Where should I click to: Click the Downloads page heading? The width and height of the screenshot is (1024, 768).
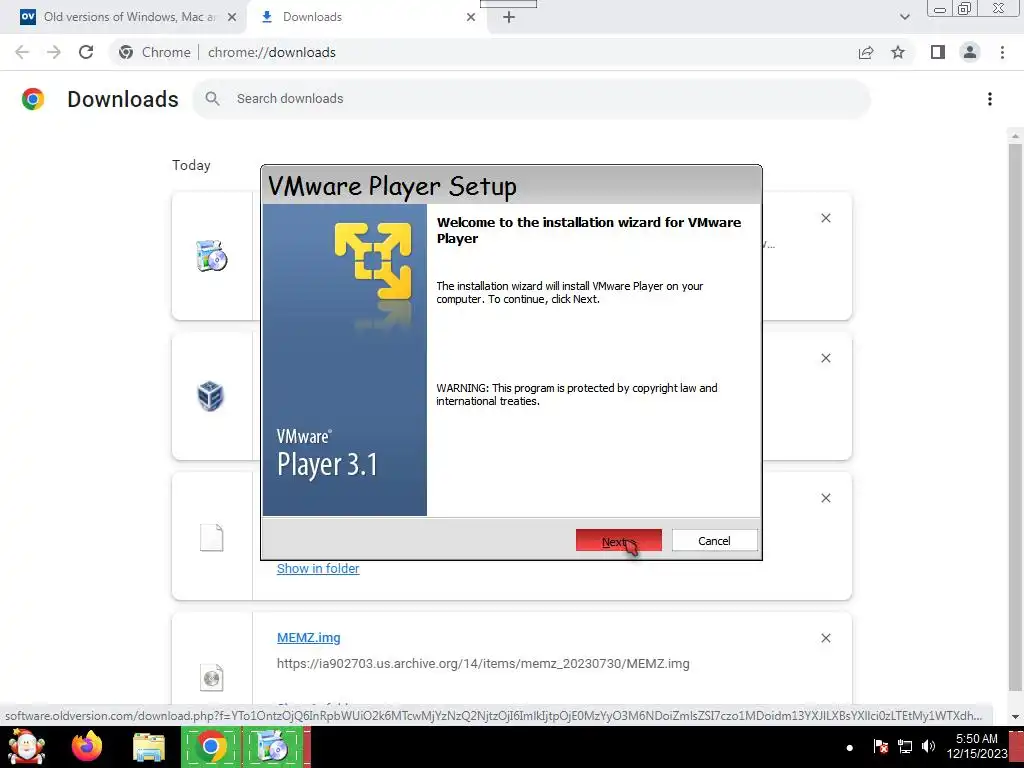tap(123, 99)
